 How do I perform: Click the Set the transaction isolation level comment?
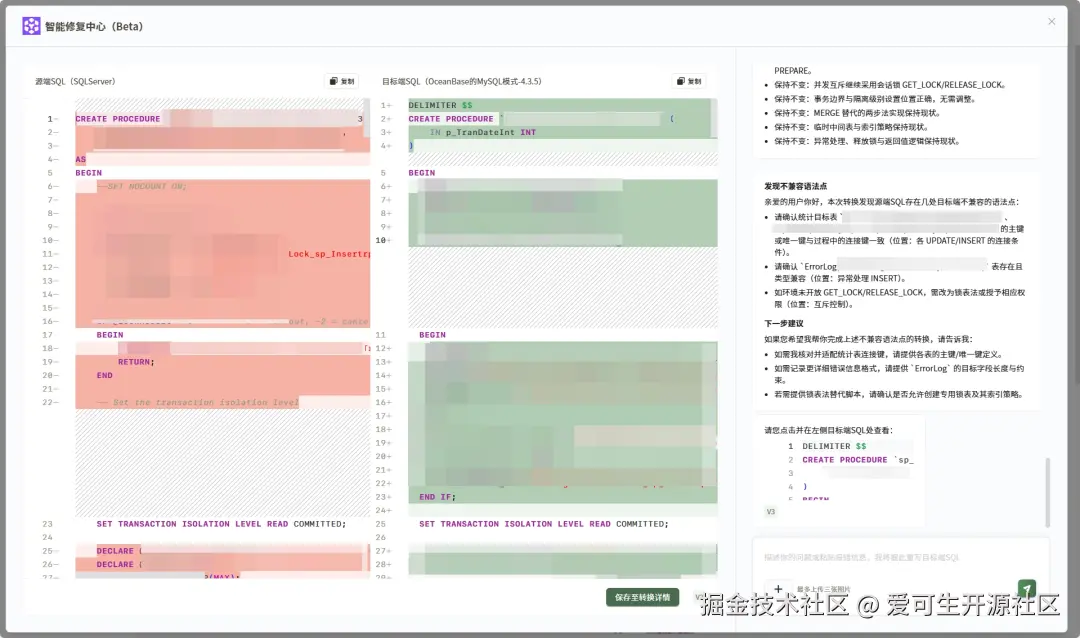click(197, 402)
